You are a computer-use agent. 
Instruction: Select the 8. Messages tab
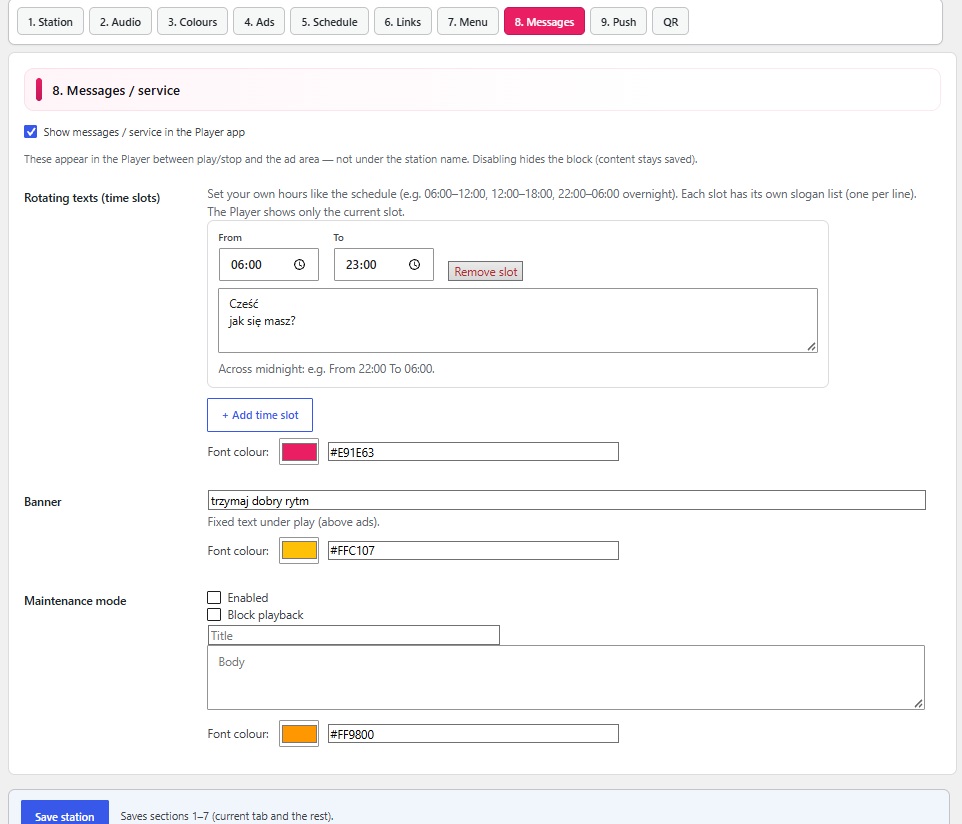[545, 22]
